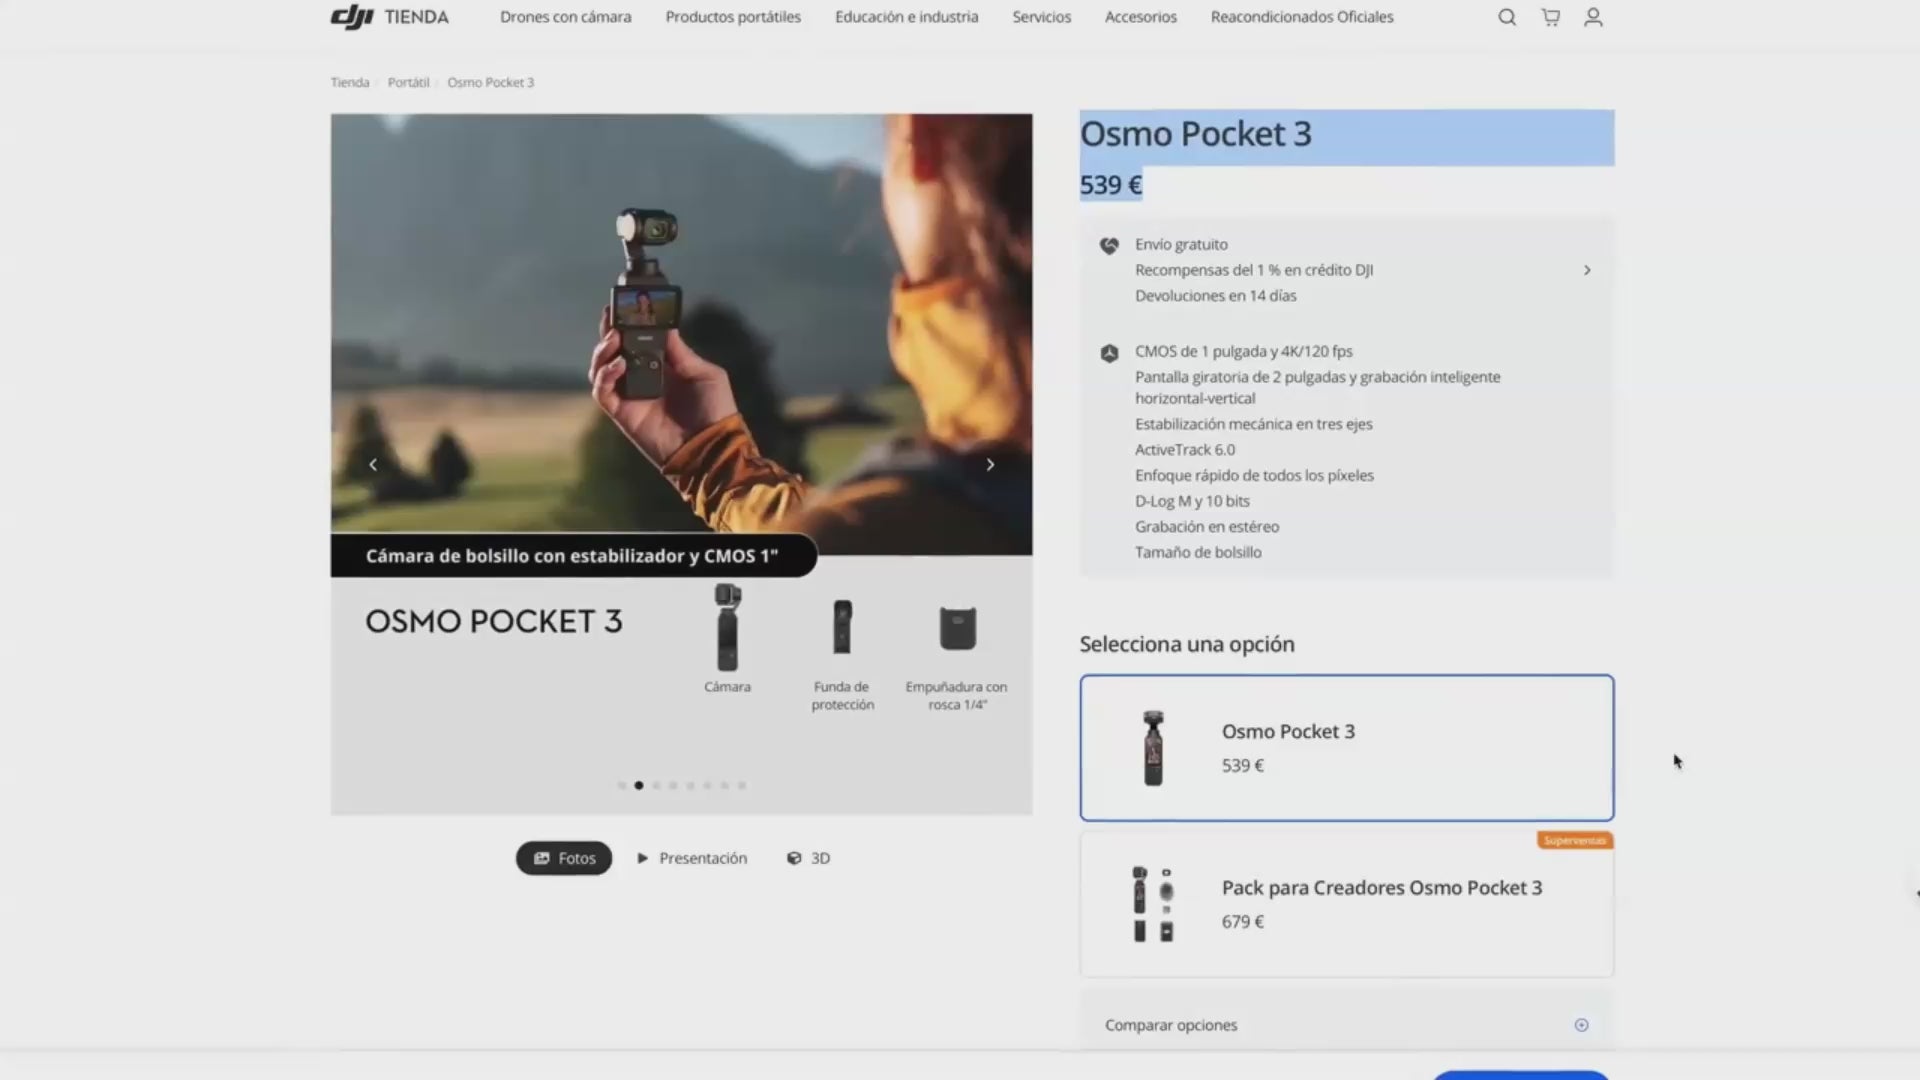
Task: Click Osmo Pocket 3 option thumbnail image
Action: [x=1153, y=748]
